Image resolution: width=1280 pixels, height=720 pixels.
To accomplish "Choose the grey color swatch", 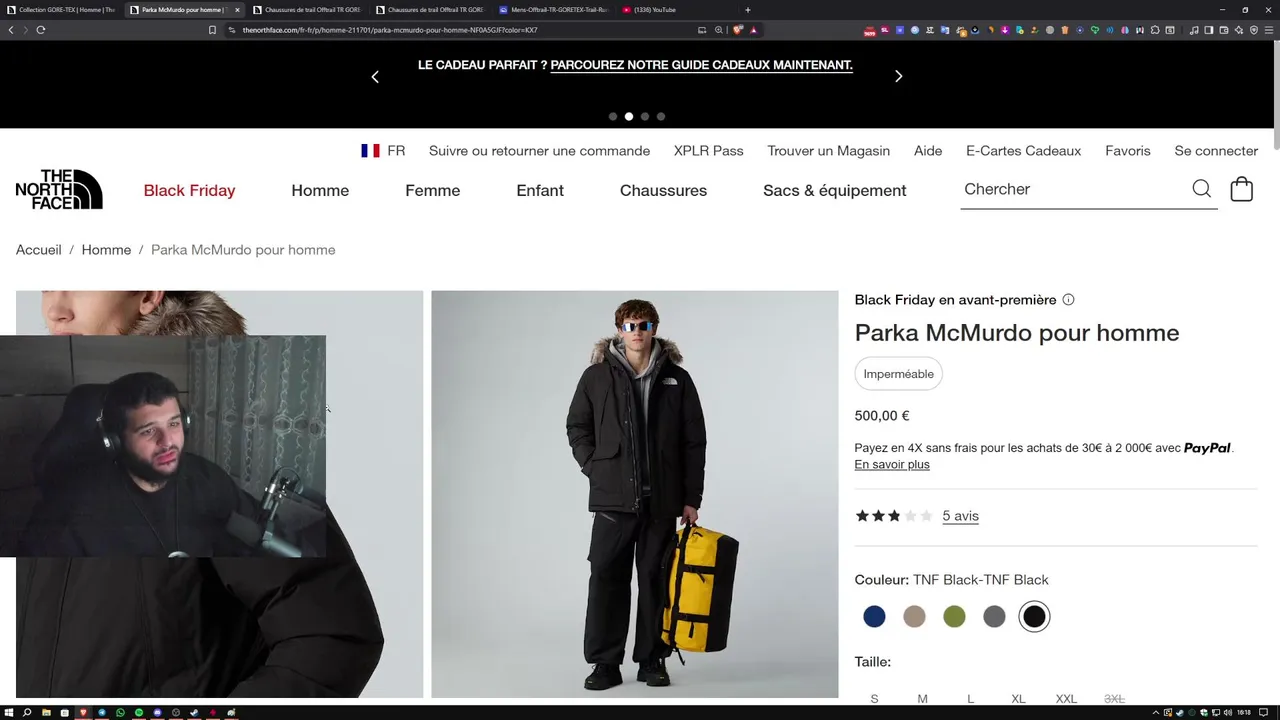I will tap(994, 617).
